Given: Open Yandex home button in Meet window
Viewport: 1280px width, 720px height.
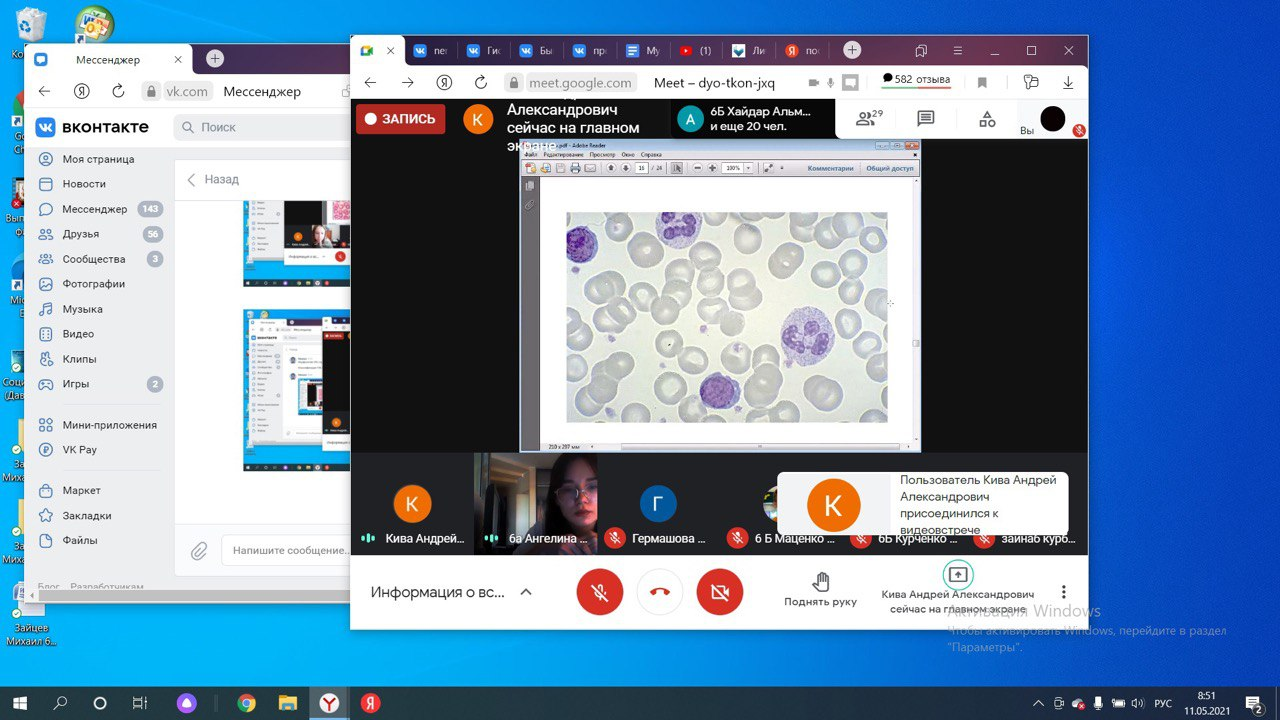Looking at the screenshot, I should (444, 83).
